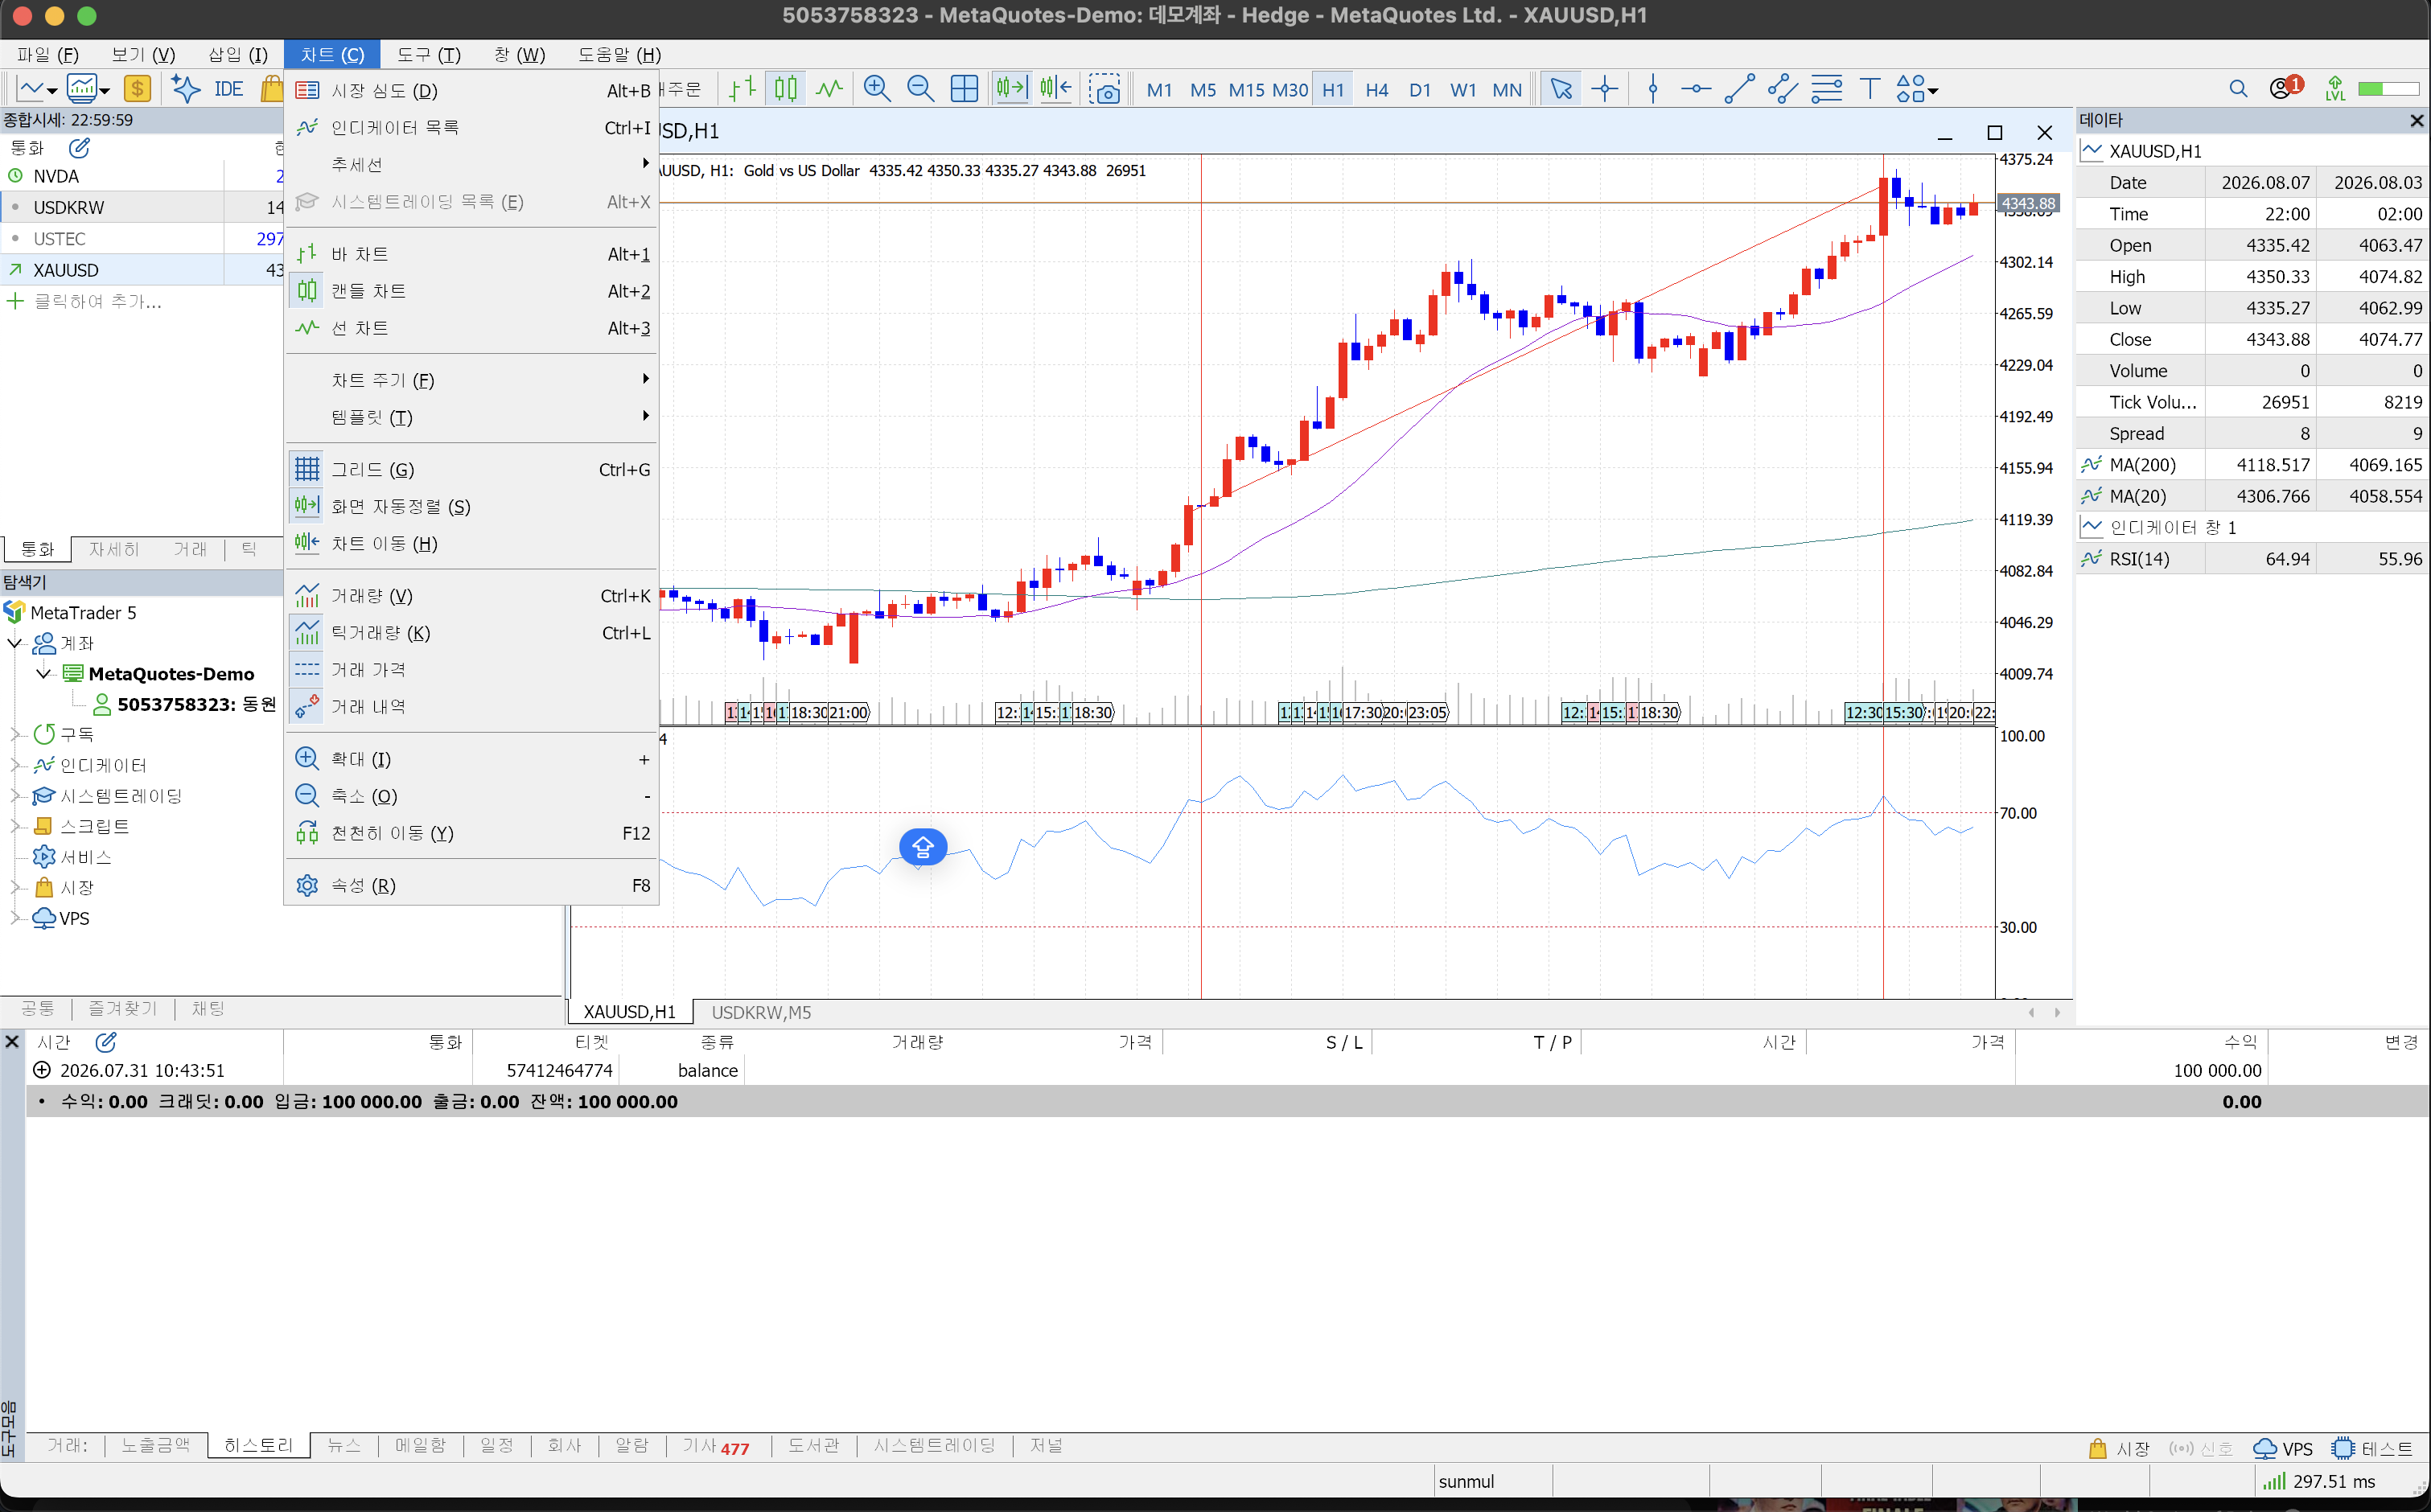The image size is (2431, 1512).
Task: Toggle trade history (거래 내역) menu item
Action: (471, 707)
